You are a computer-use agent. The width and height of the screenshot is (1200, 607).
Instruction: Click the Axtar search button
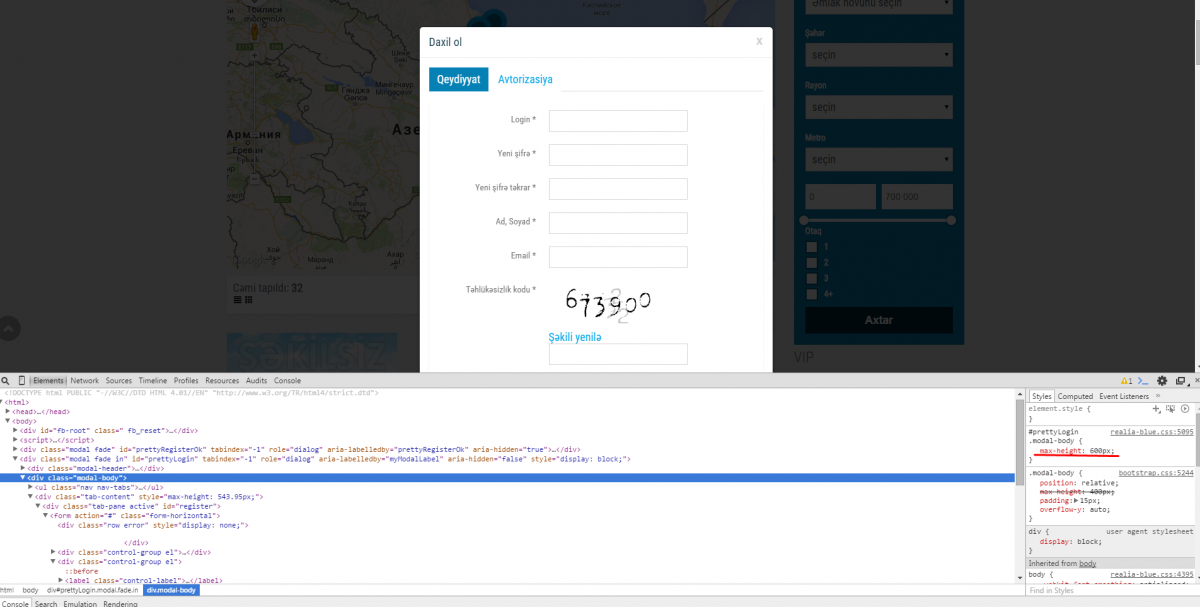pos(879,320)
